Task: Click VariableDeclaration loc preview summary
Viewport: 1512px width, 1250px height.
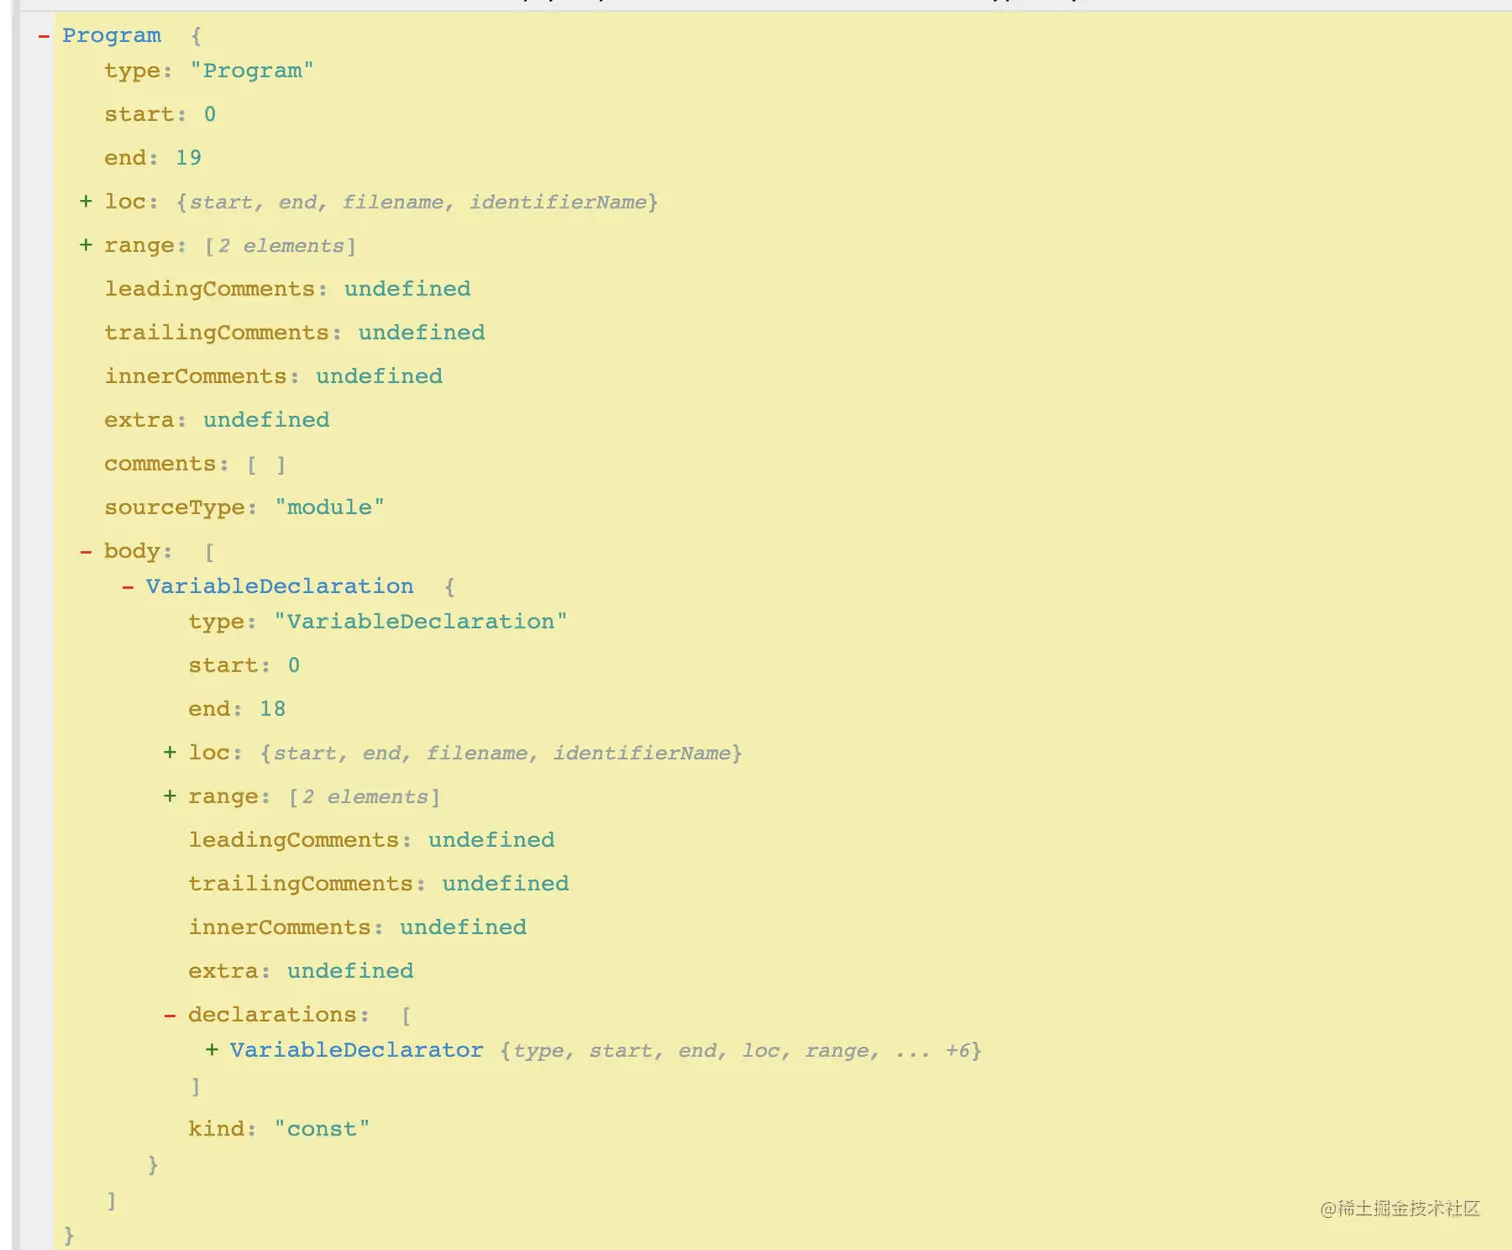Action: point(501,753)
